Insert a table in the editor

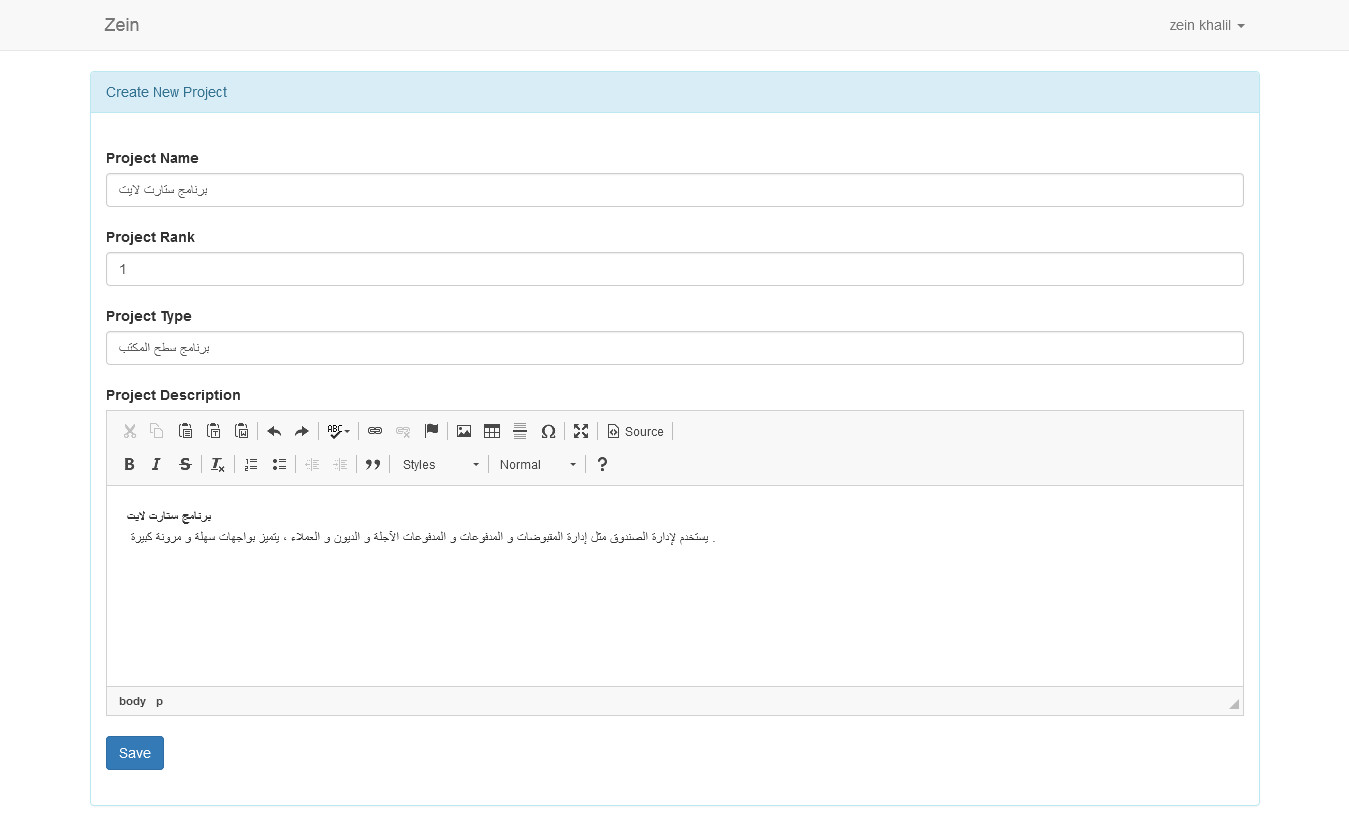click(491, 431)
